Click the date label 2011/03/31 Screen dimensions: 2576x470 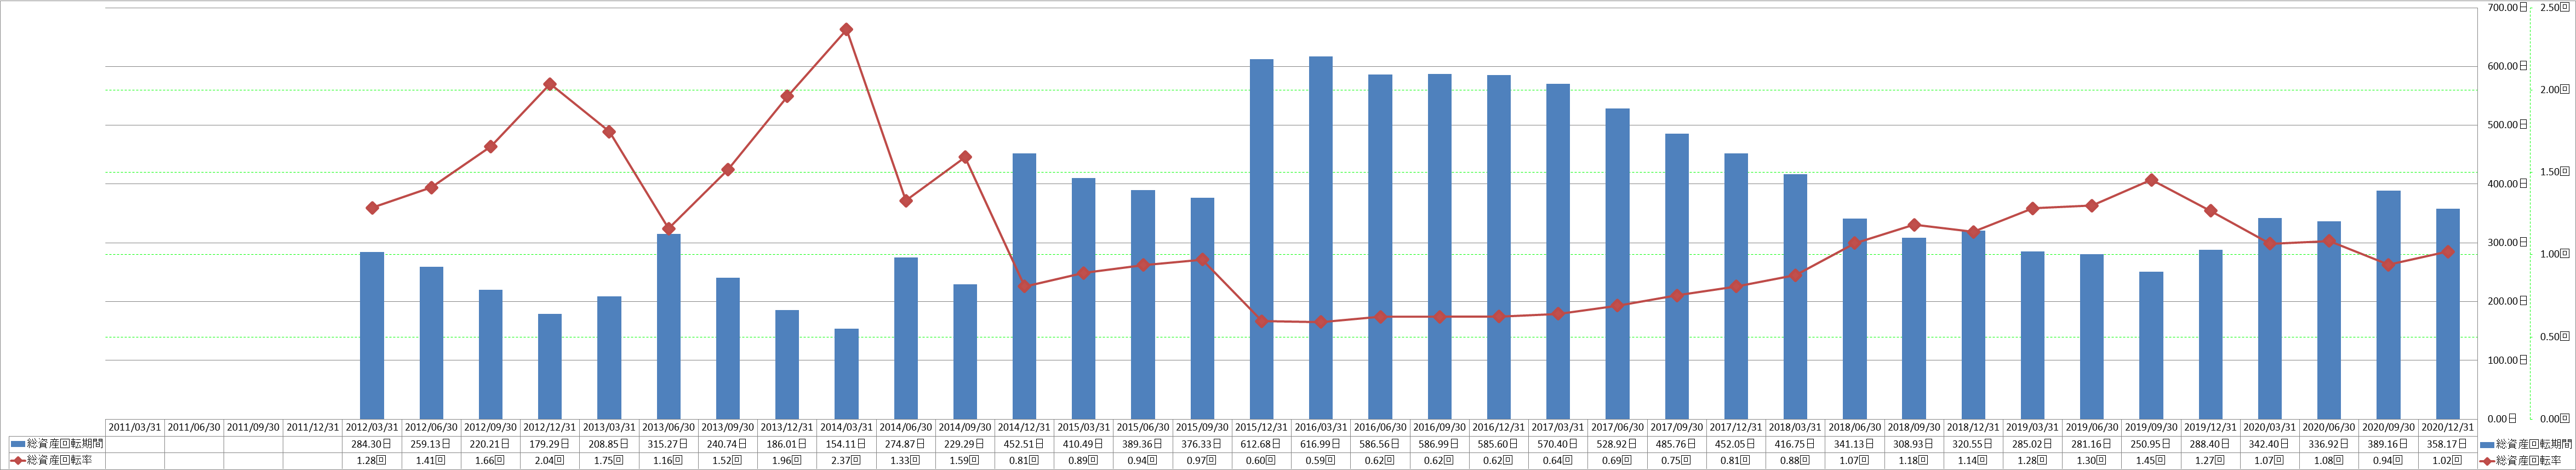click(134, 427)
